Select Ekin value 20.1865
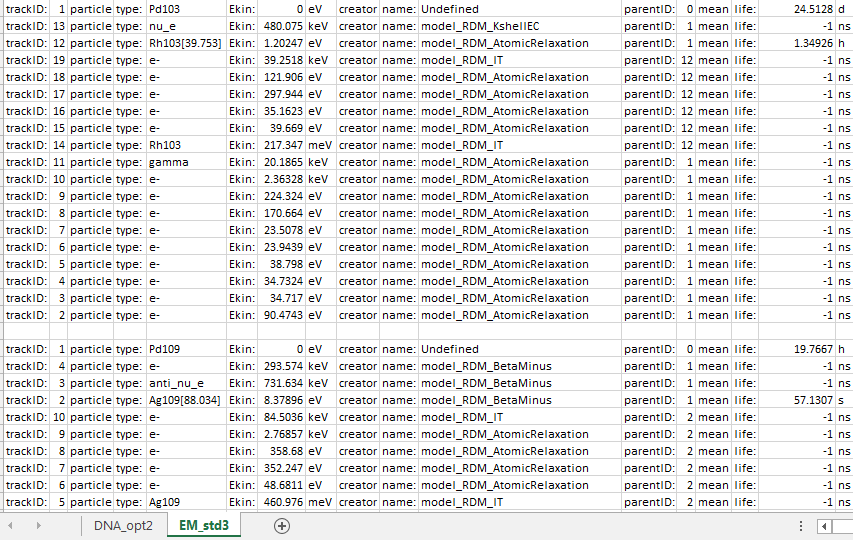Screen dimensions: 854x540 (x=282, y=162)
